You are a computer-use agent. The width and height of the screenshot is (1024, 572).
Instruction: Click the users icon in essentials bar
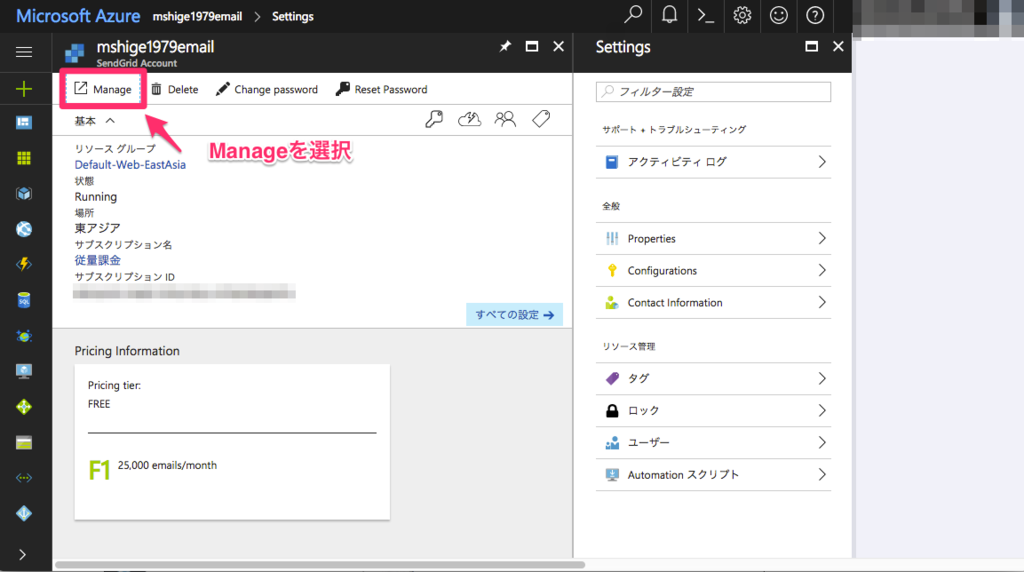point(505,119)
